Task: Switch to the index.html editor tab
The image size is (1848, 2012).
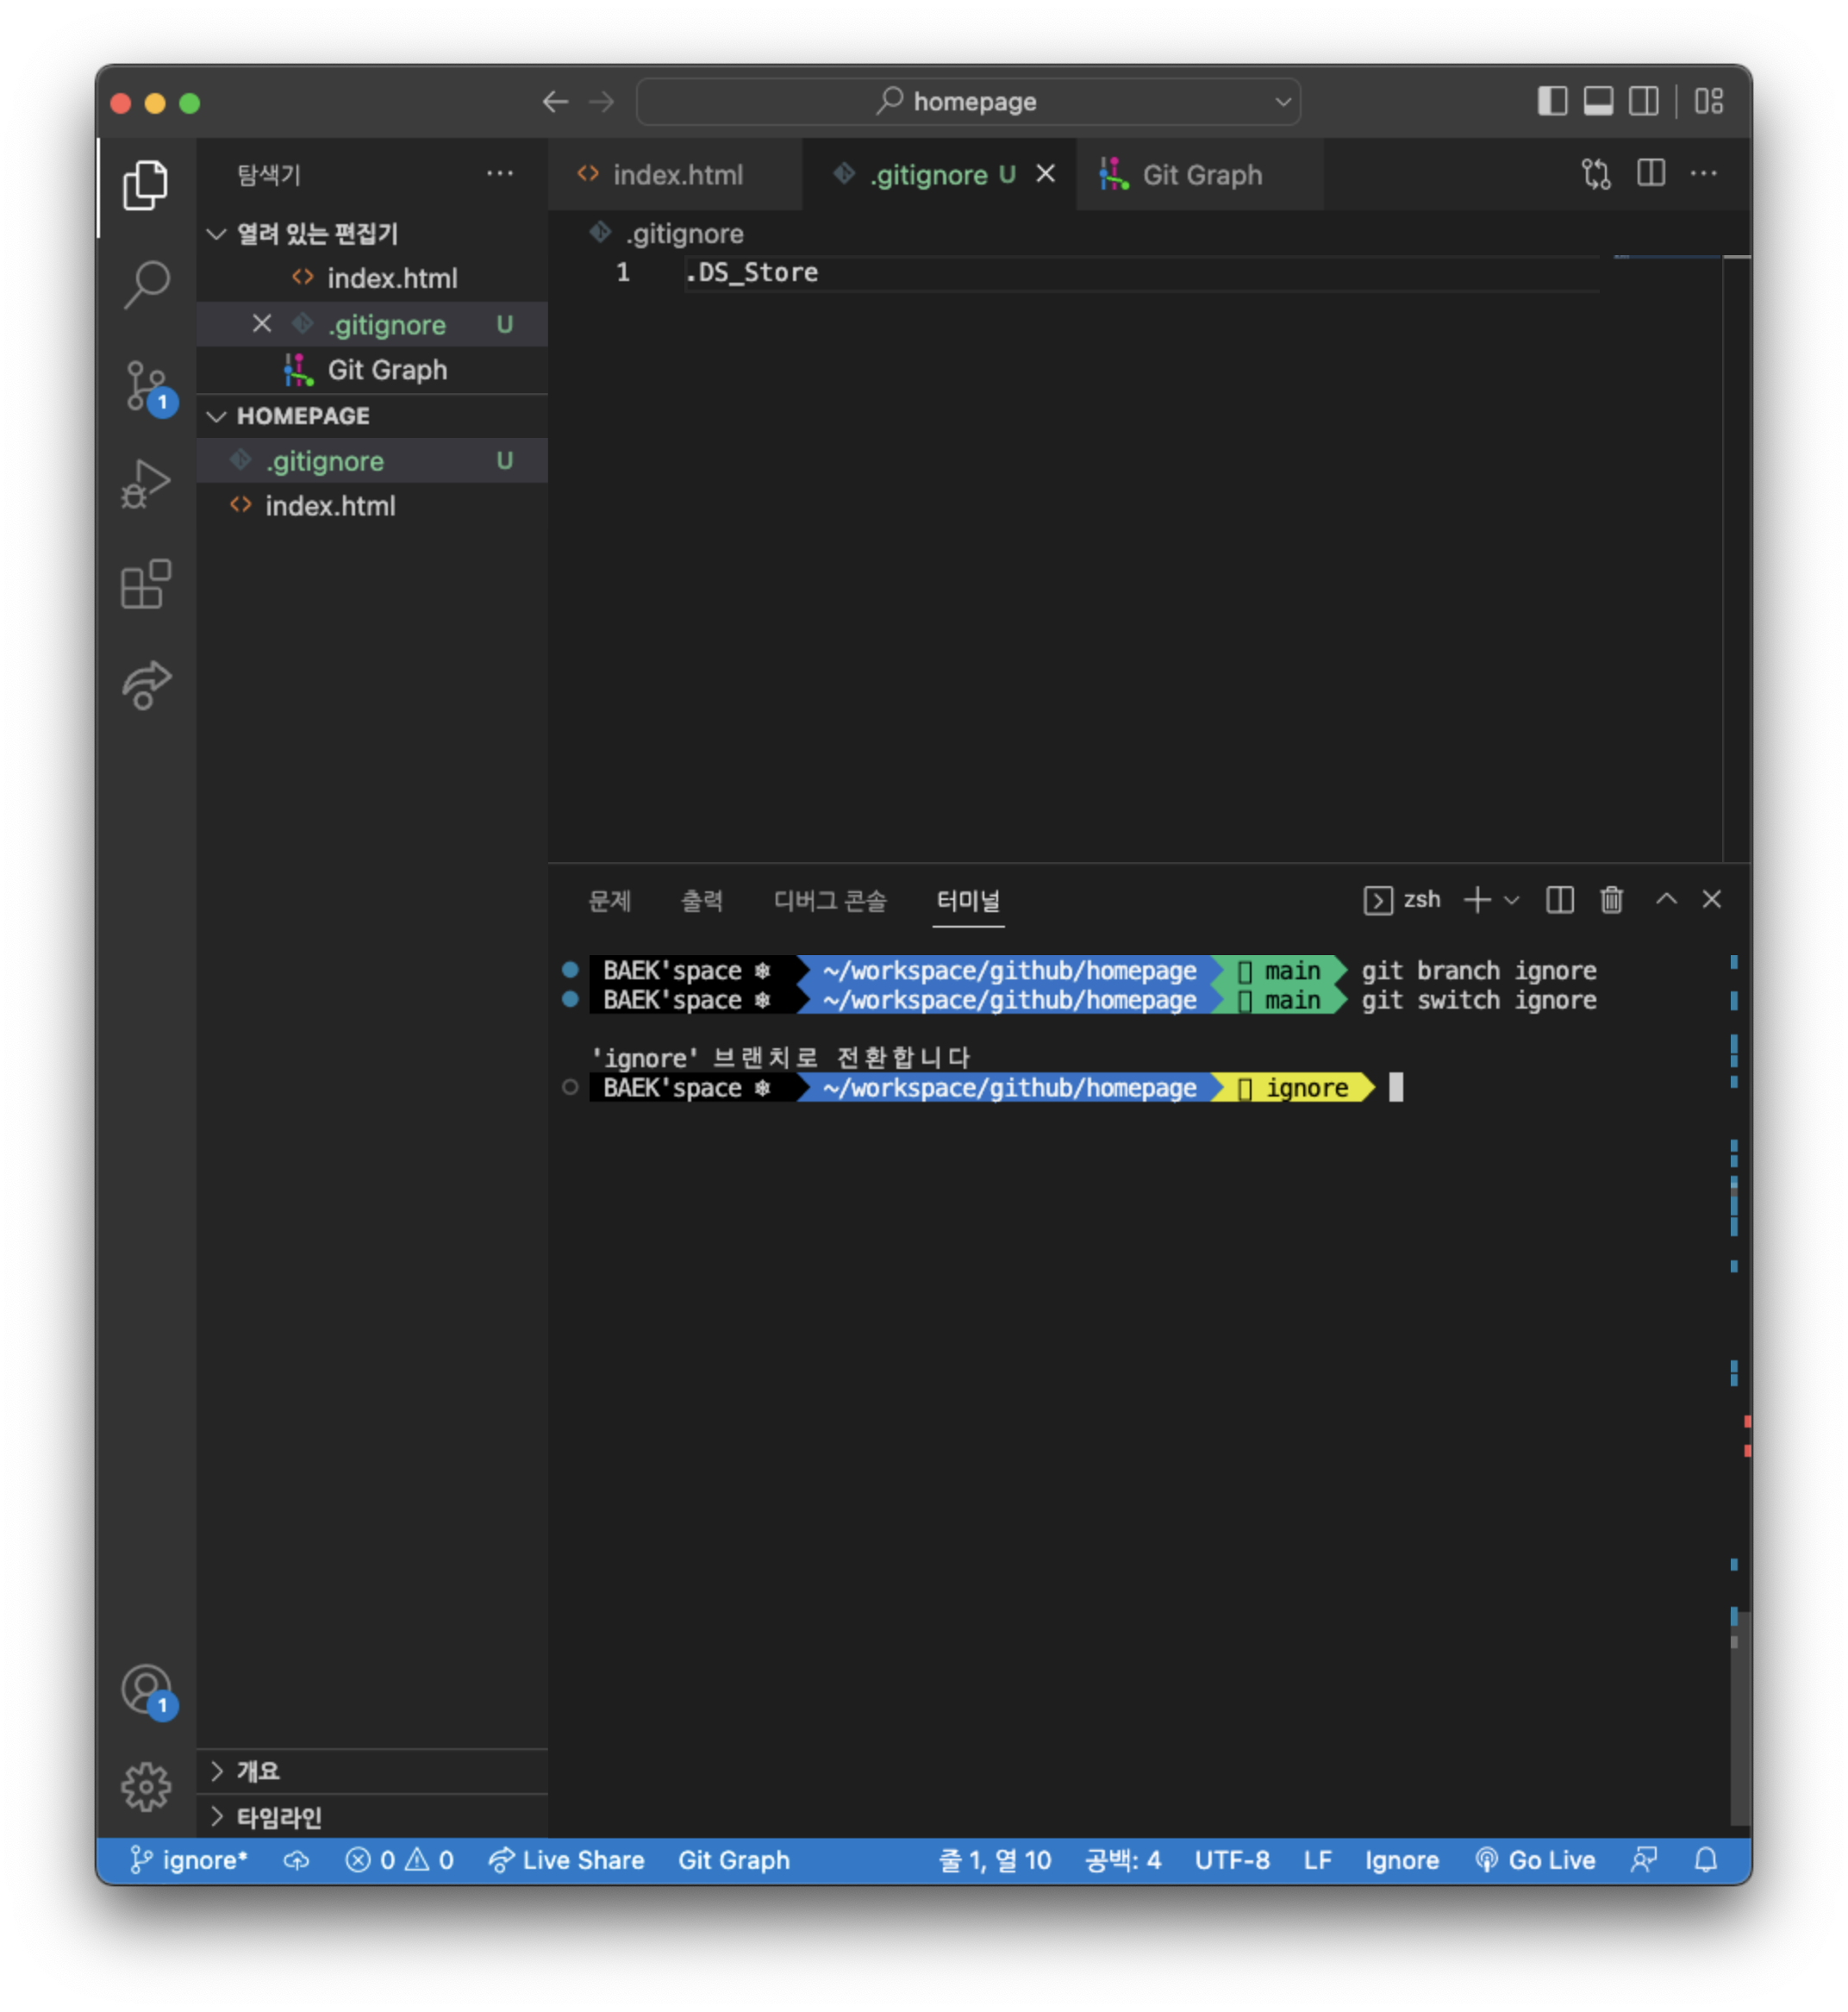Action: [677, 175]
